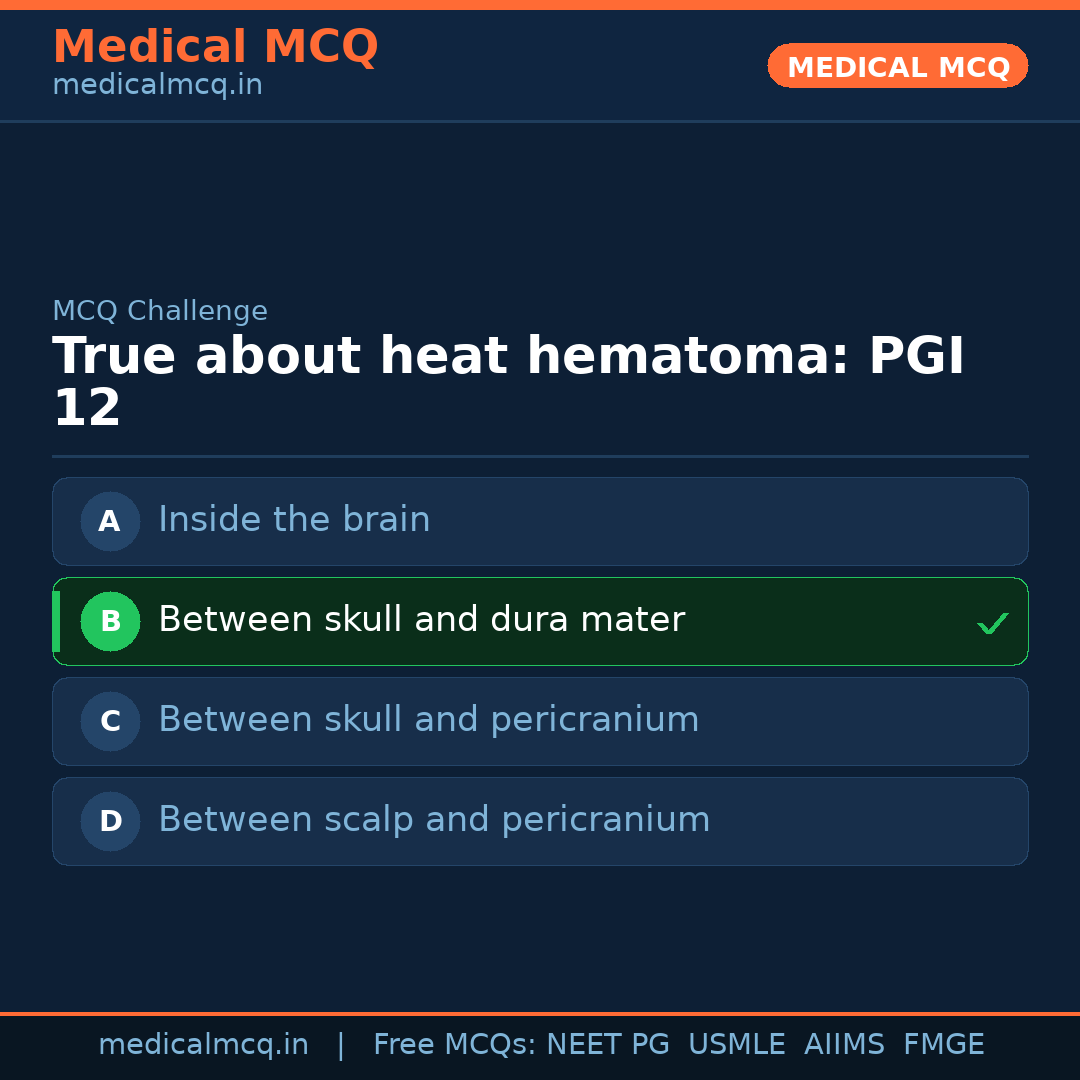Select 'Between skull and dura mater' answer

(x=421, y=620)
